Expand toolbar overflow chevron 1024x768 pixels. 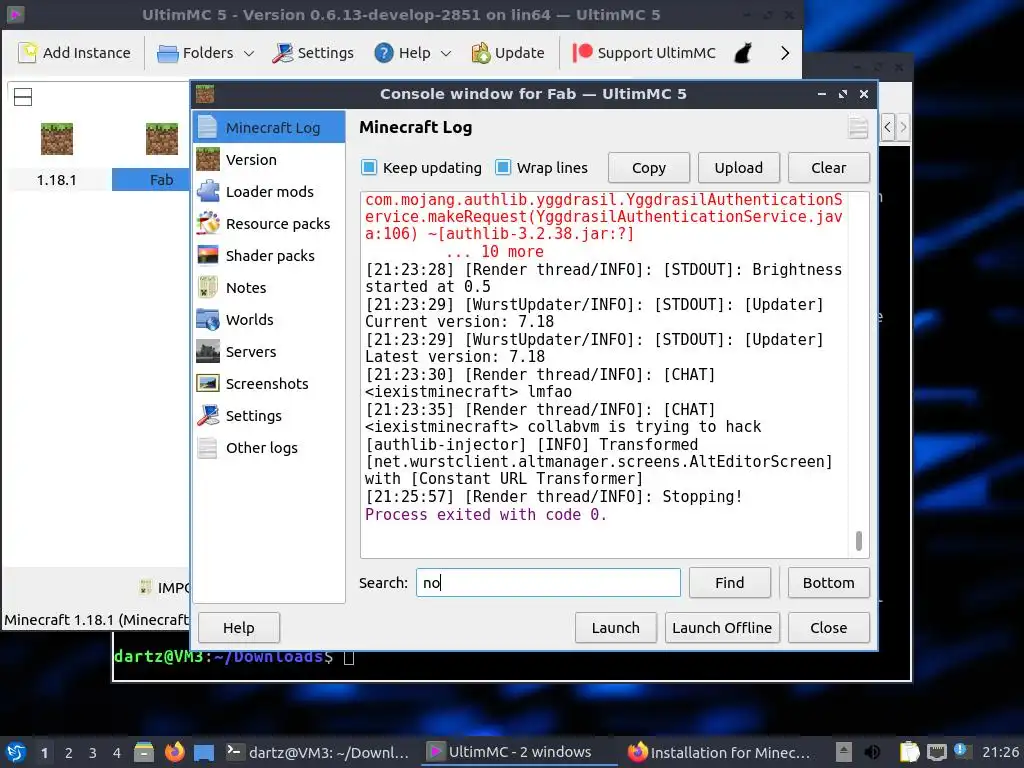tap(785, 53)
